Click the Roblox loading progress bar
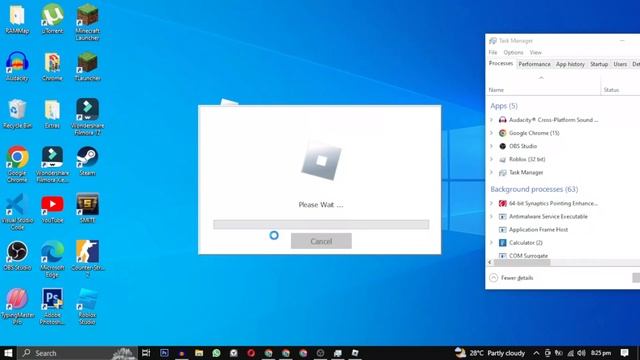The image size is (640, 360). tap(321, 224)
